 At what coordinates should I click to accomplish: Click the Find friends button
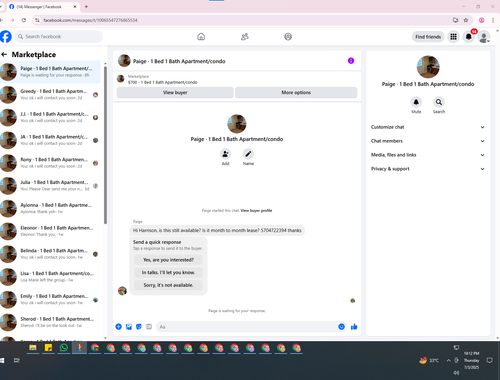click(428, 37)
